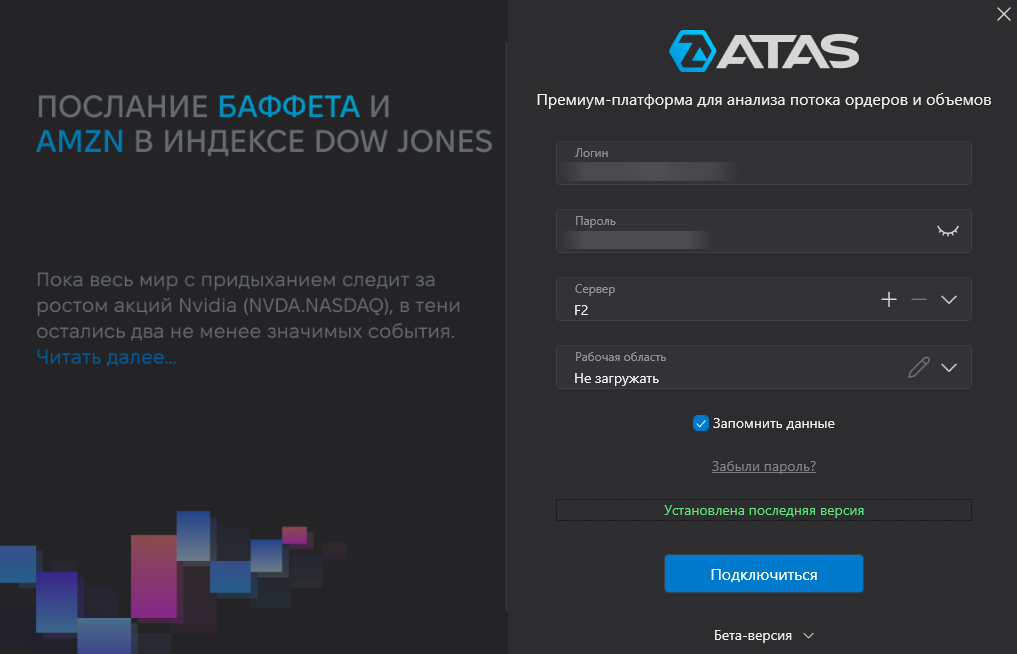
Task: Expand the Бета-версия section
Action: tap(763, 636)
